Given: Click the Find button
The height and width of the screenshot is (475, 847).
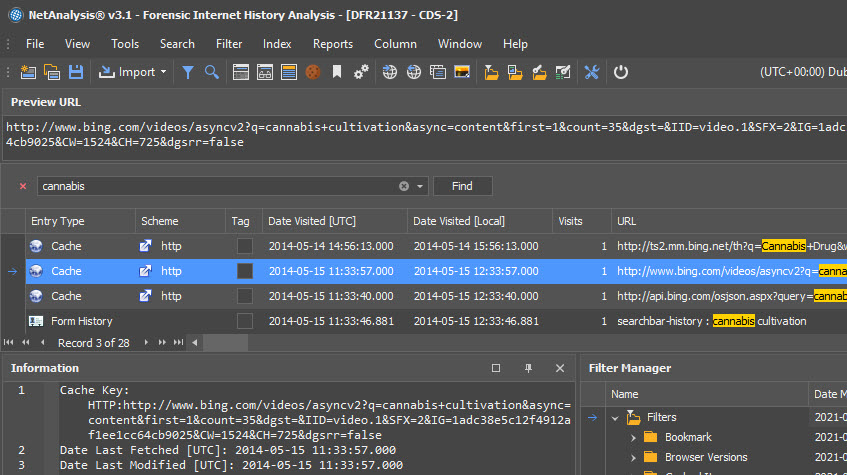Looking at the screenshot, I should point(462,186).
